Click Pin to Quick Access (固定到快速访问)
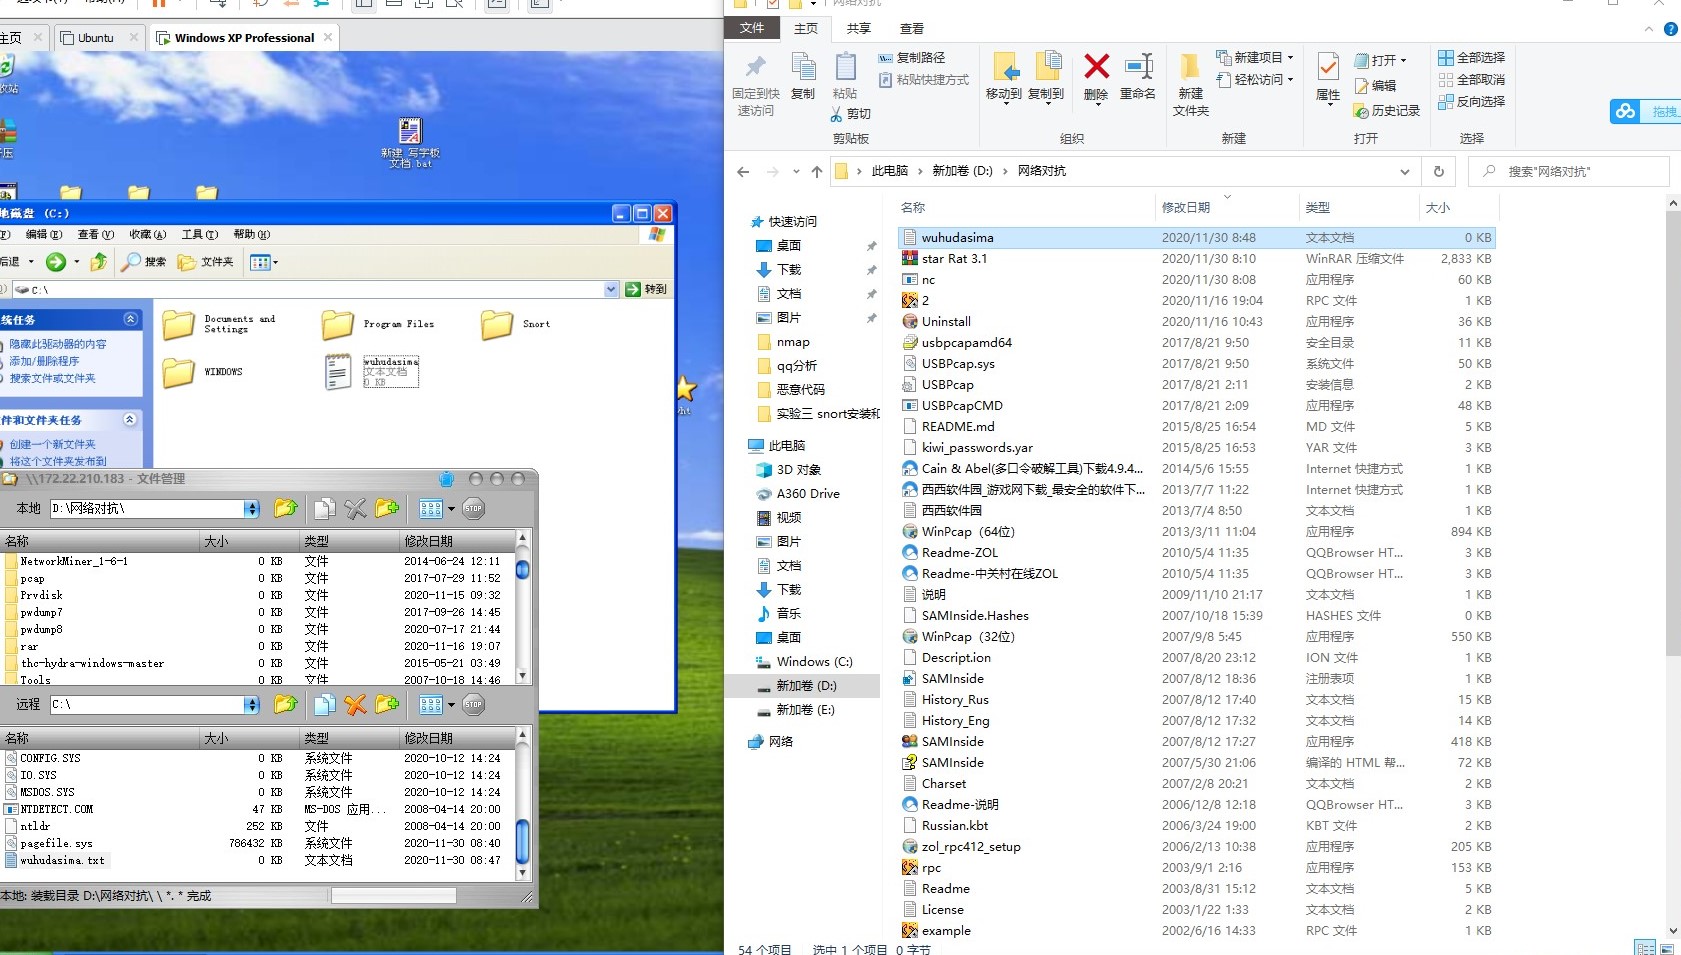This screenshot has height=955, width=1681. (x=756, y=84)
